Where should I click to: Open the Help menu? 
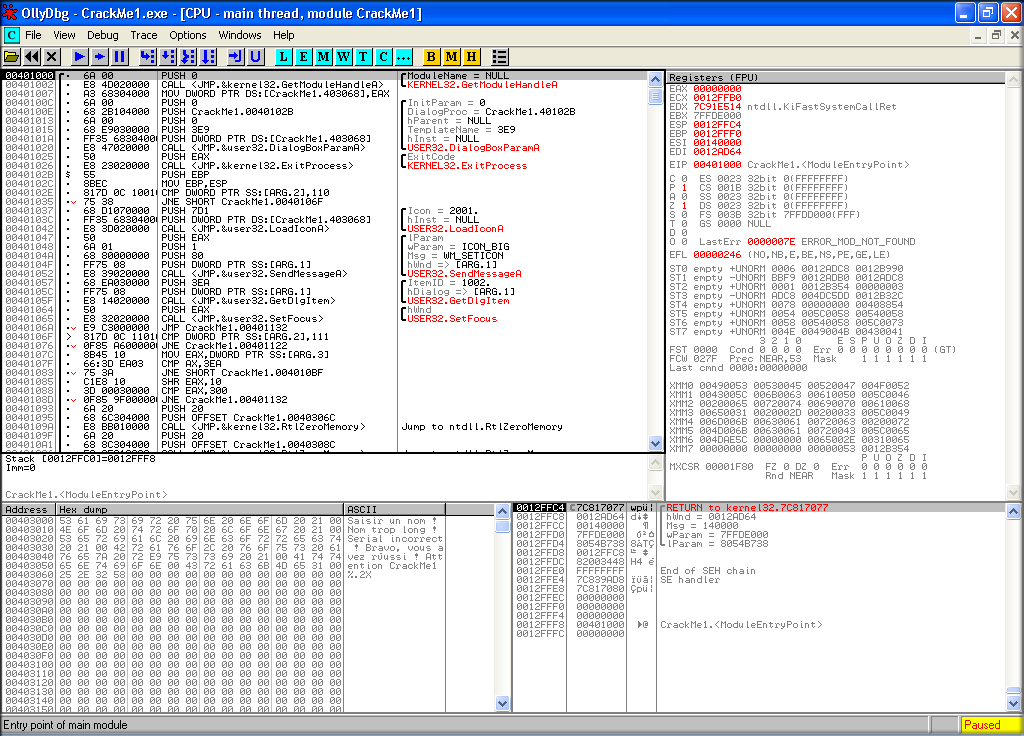click(283, 35)
